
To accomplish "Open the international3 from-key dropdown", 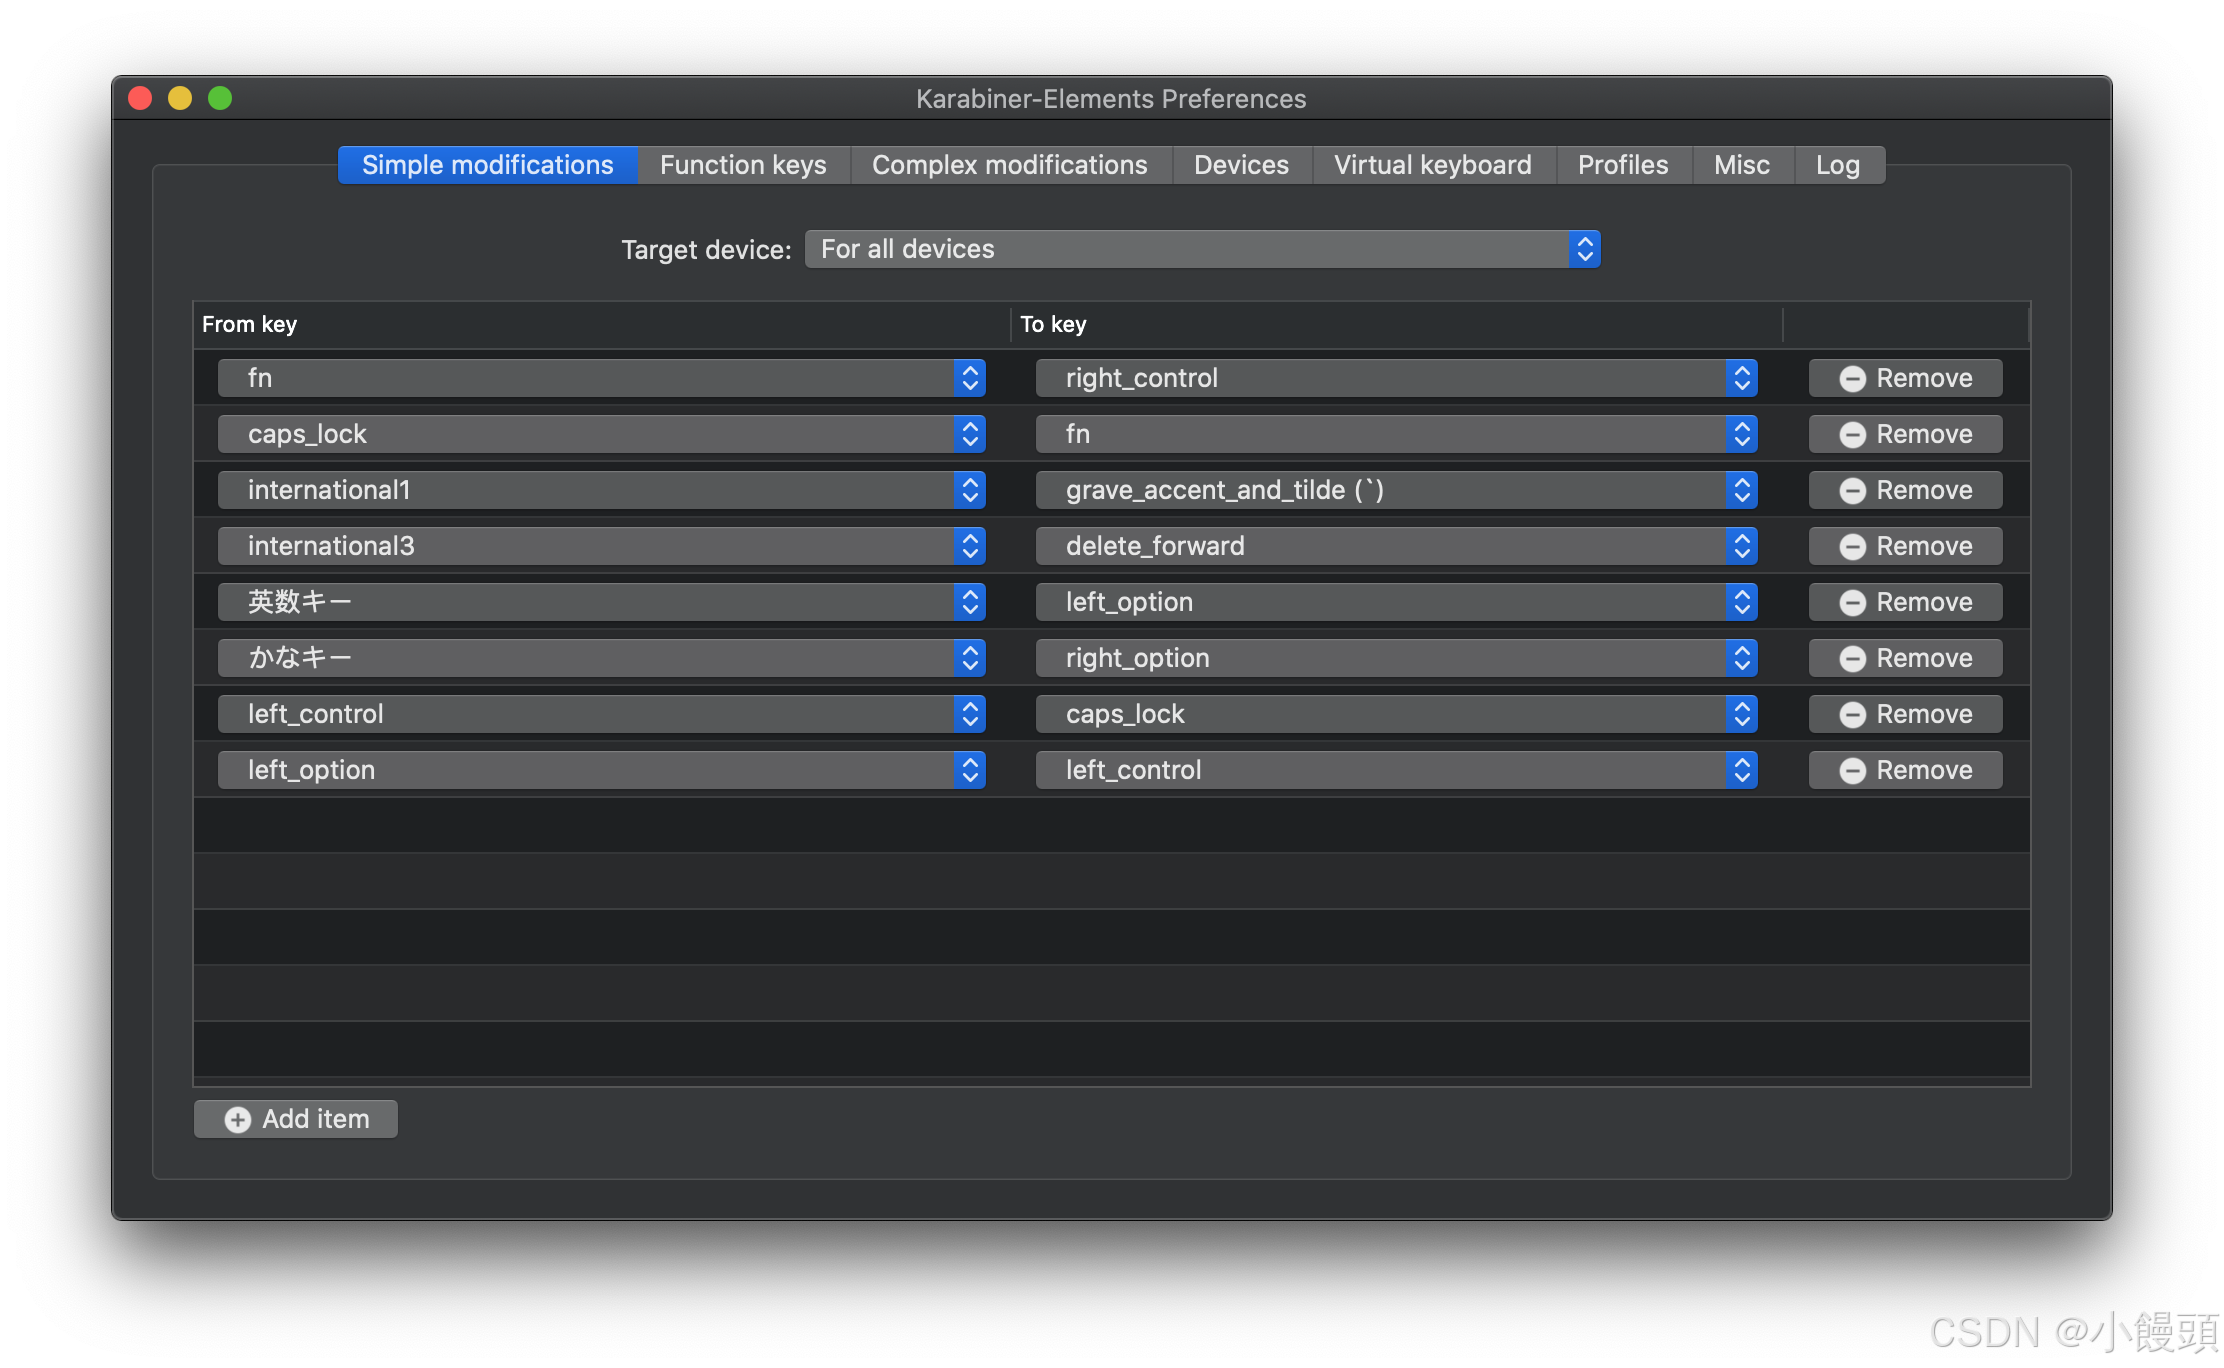I will (x=602, y=546).
